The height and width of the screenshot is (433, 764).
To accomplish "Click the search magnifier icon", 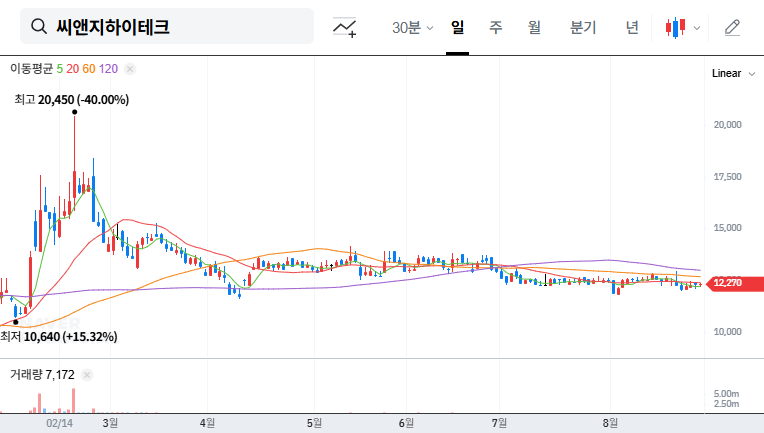I will pos(38,26).
